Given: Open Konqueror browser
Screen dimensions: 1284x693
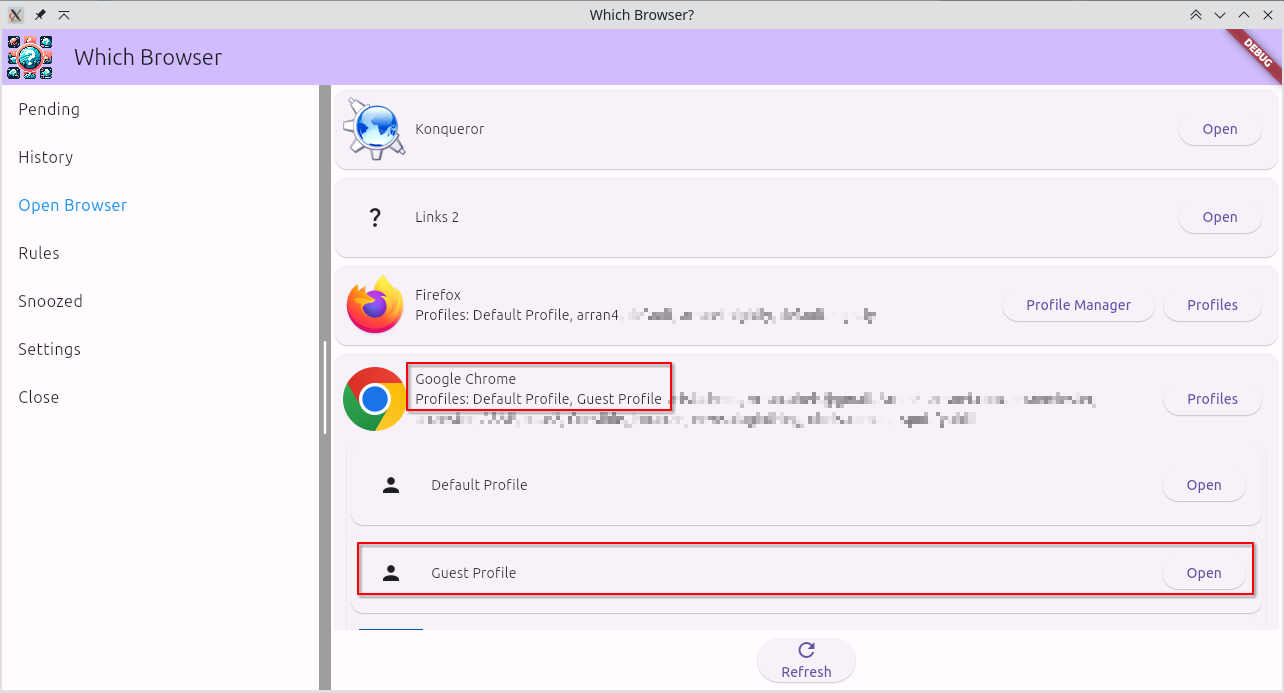Looking at the screenshot, I should pos(1220,129).
